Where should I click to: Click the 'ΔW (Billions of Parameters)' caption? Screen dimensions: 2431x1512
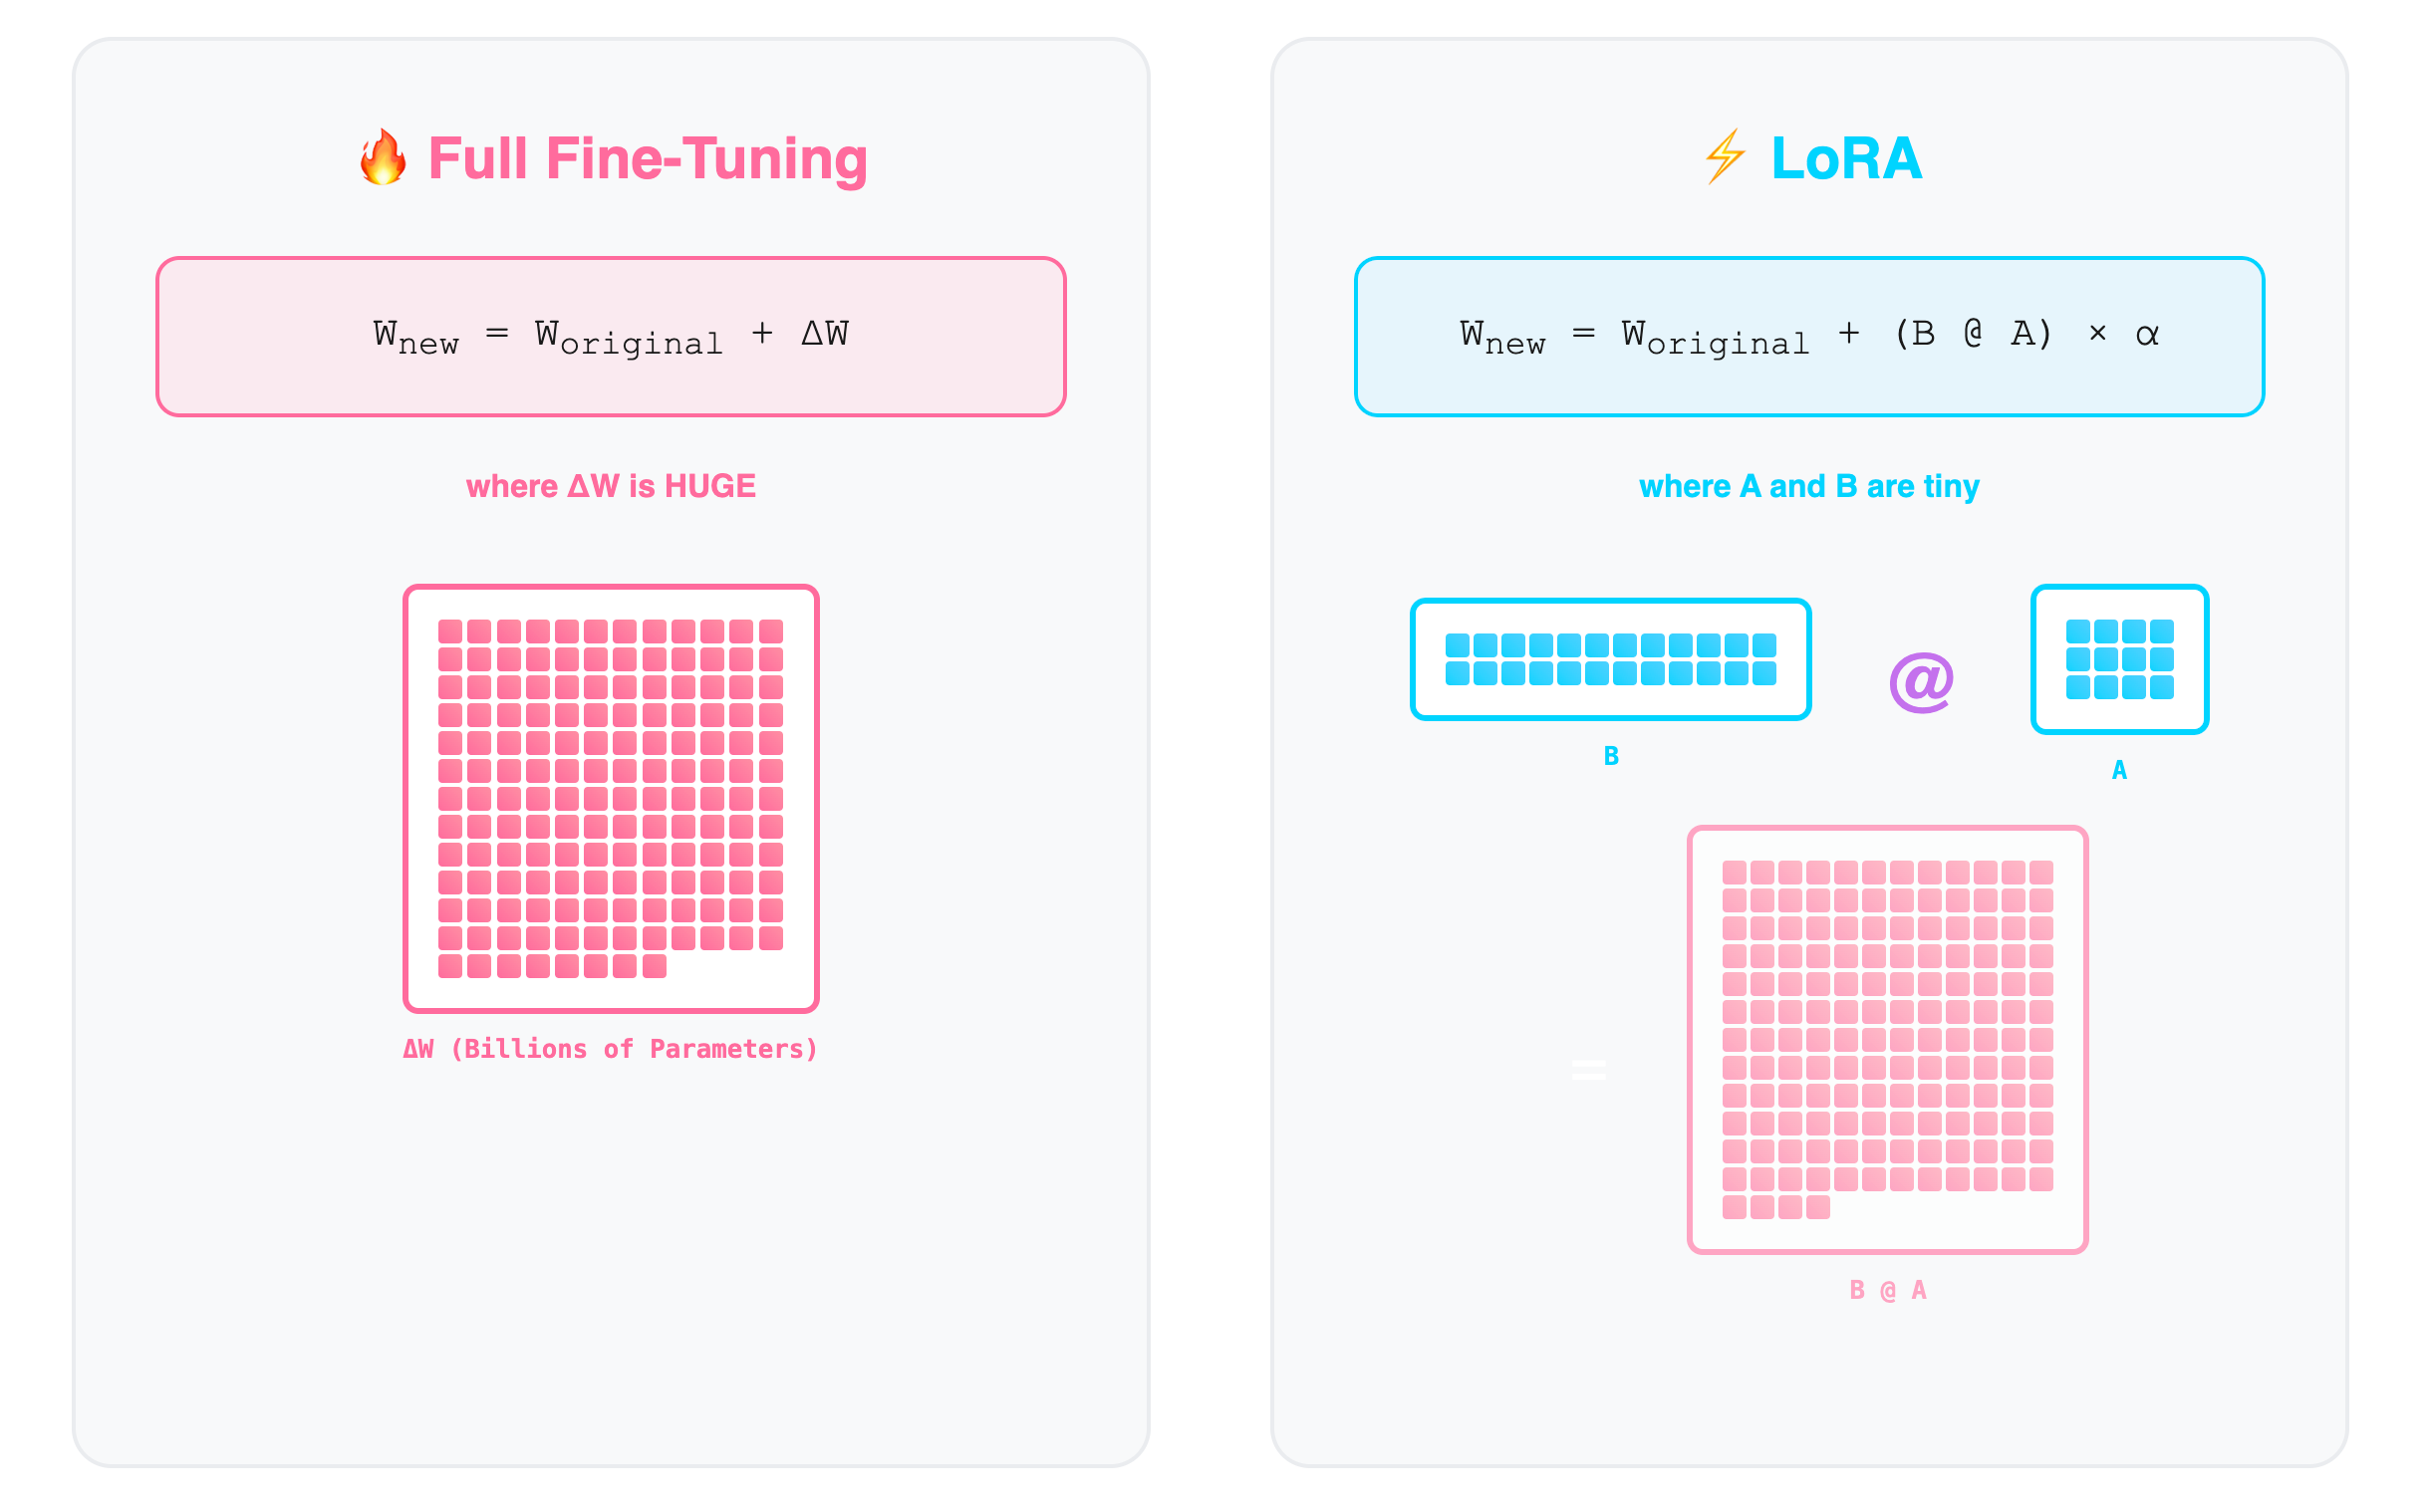pyautogui.click(x=611, y=1049)
